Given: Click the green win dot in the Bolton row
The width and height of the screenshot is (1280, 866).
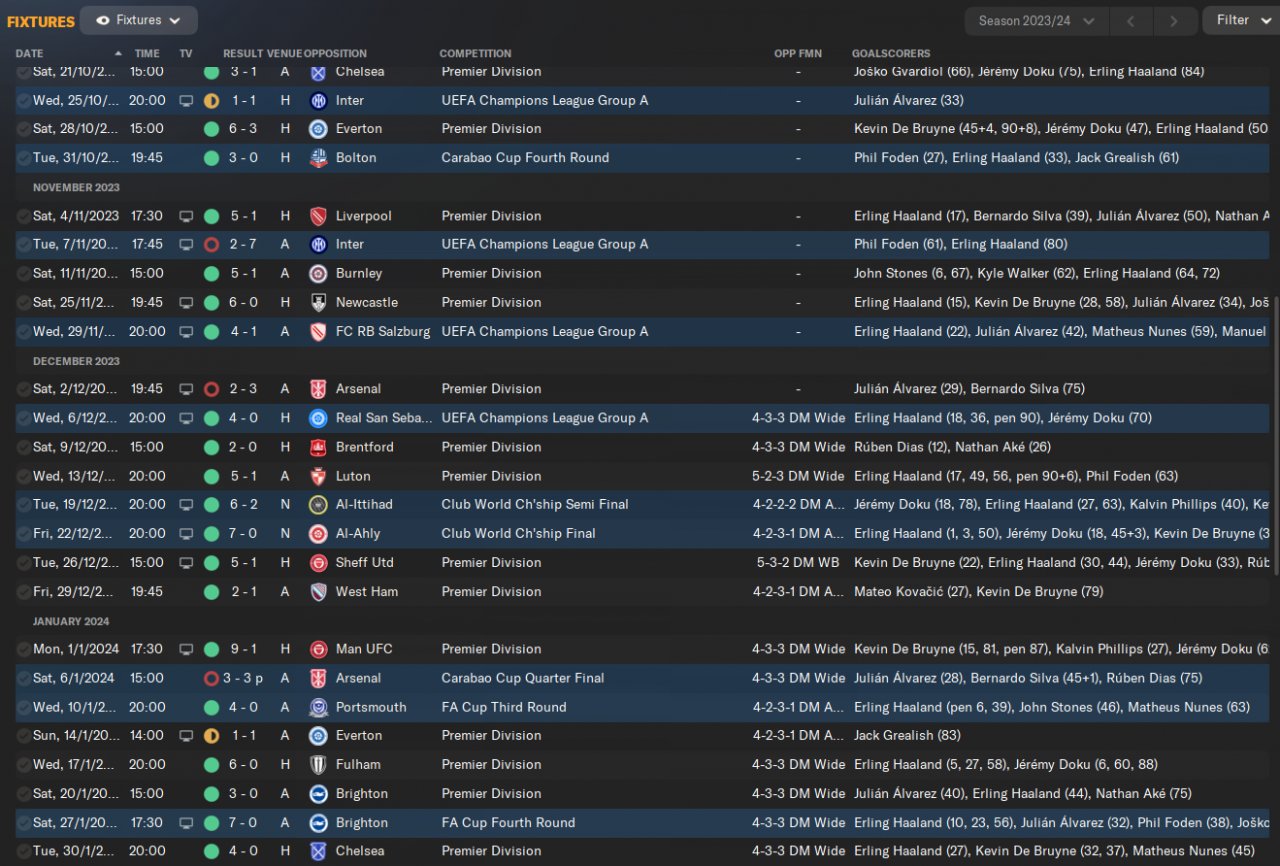Looking at the screenshot, I should [x=211, y=158].
